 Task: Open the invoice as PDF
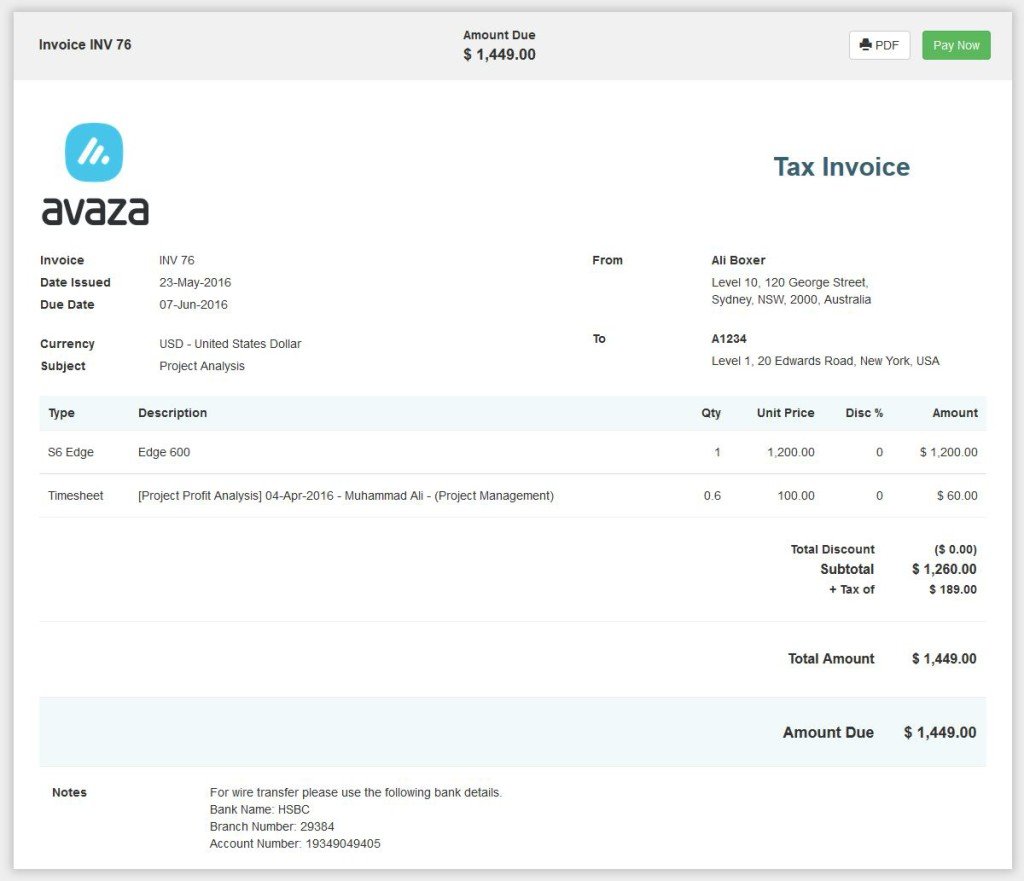(879, 45)
